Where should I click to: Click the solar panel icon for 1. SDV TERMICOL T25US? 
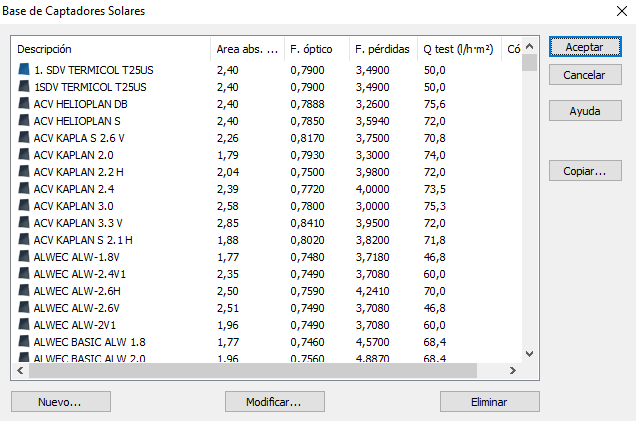(x=24, y=70)
